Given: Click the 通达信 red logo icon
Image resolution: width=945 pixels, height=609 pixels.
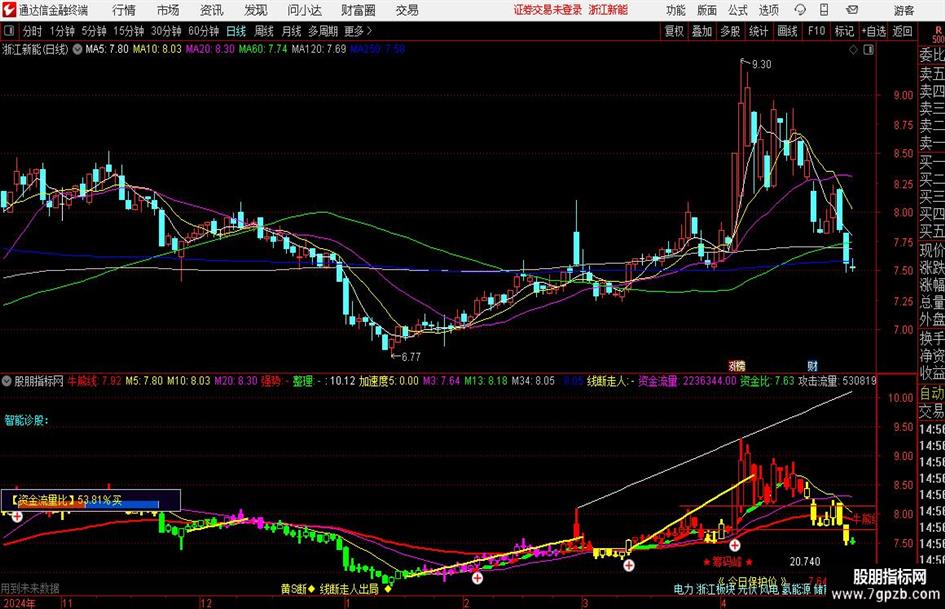Looking at the screenshot, I should [x=8, y=10].
